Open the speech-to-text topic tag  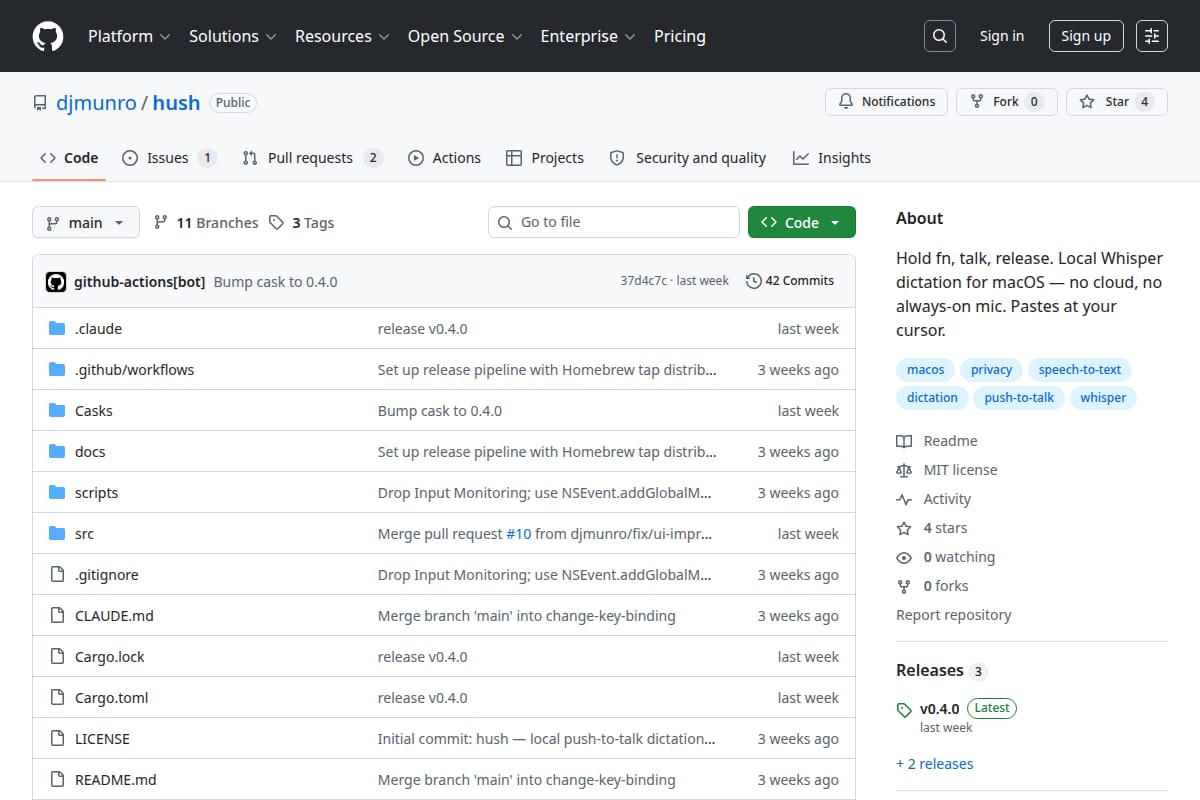coord(1080,370)
